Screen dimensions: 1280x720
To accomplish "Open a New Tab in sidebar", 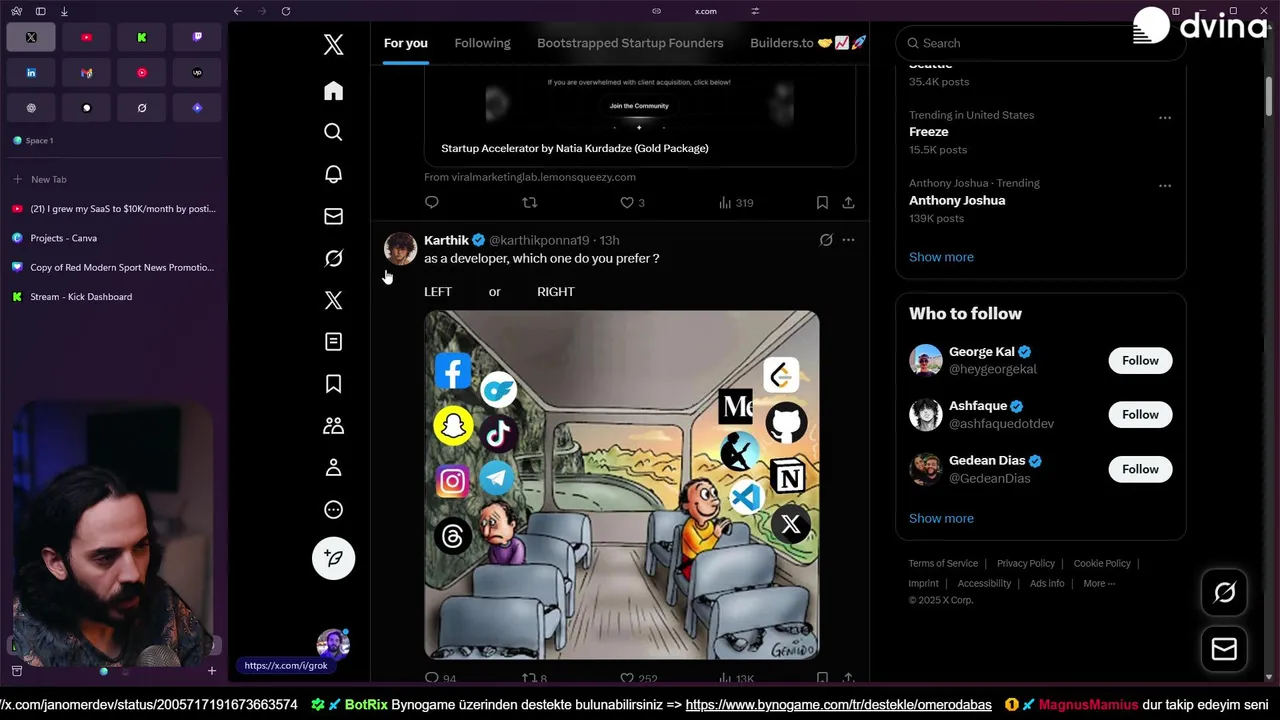I will [114, 179].
